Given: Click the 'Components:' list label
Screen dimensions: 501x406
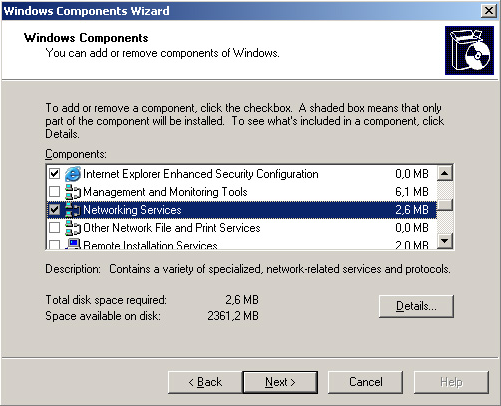Looking at the screenshot, I should 76,154.
